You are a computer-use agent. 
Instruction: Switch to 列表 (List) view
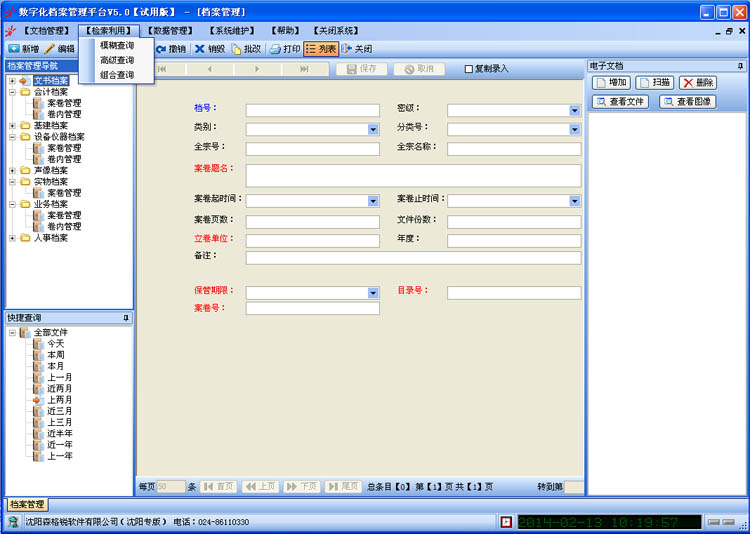320,49
